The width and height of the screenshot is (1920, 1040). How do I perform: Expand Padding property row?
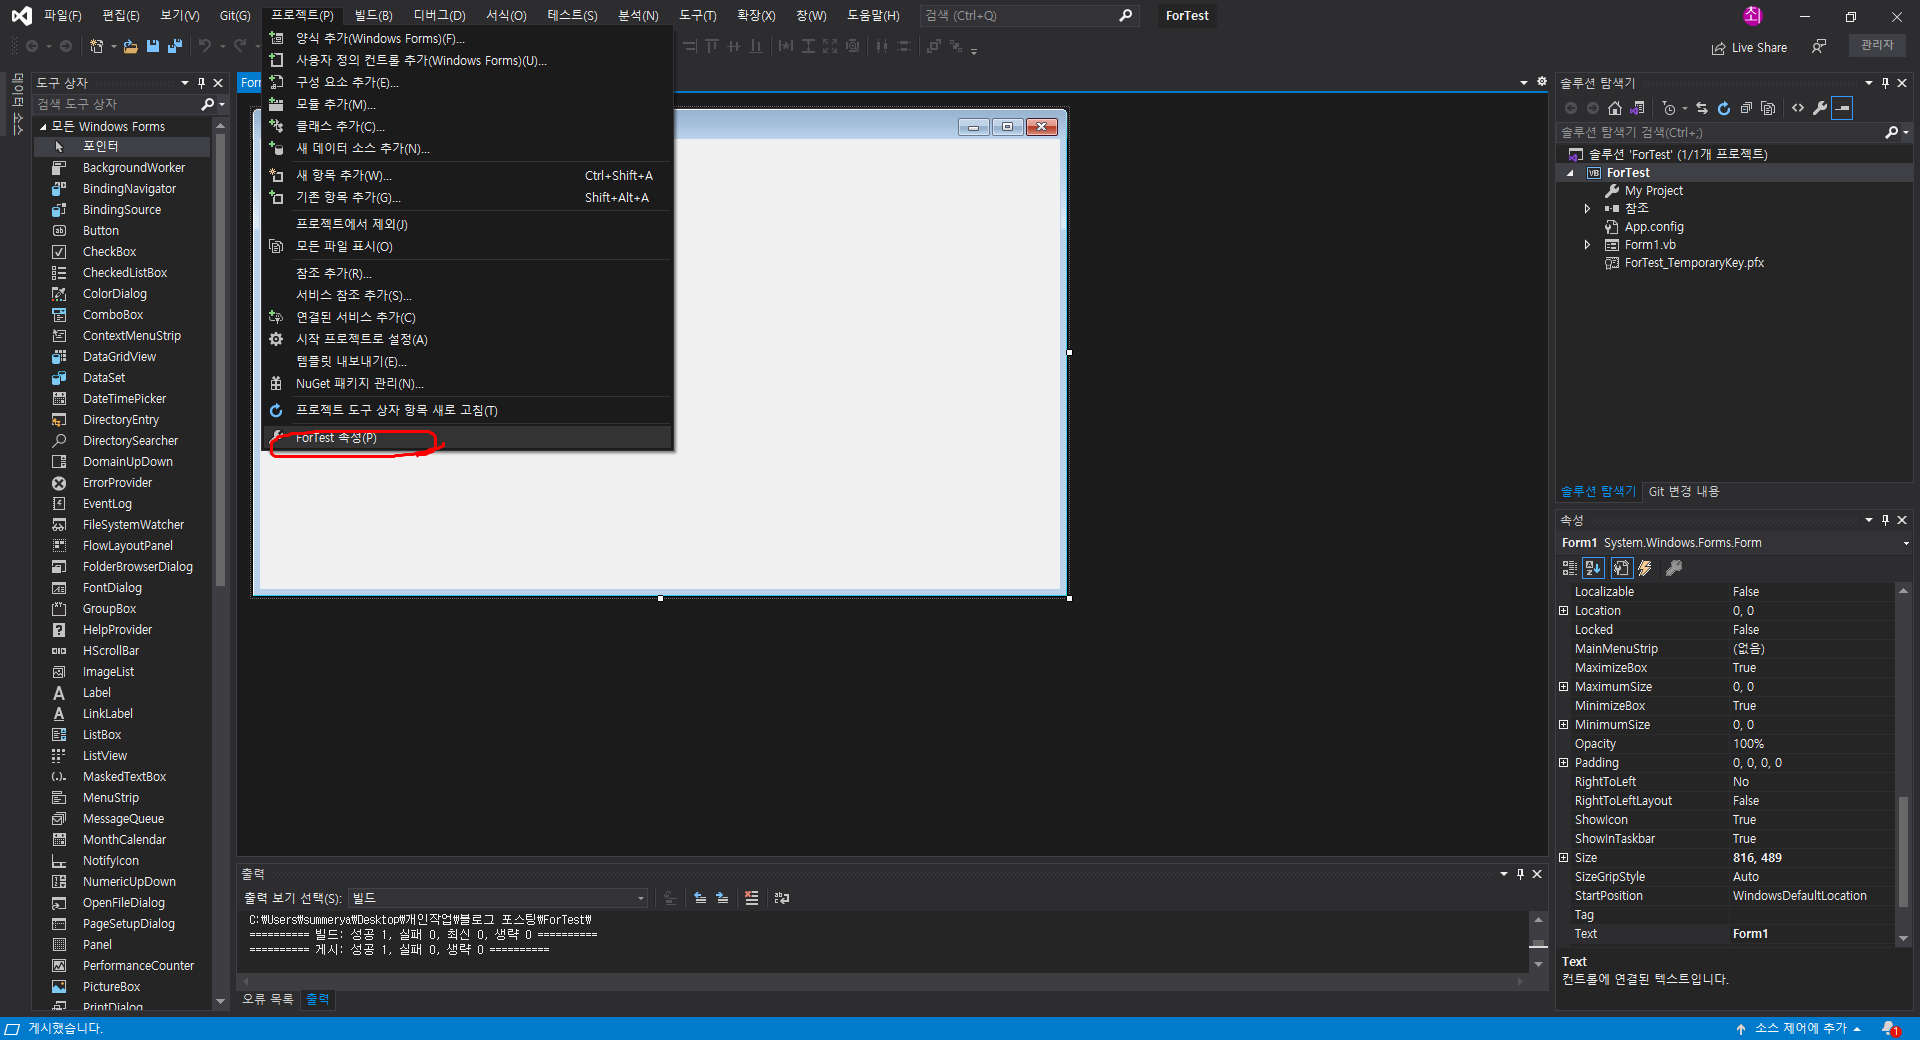(x=1564, y=763)
